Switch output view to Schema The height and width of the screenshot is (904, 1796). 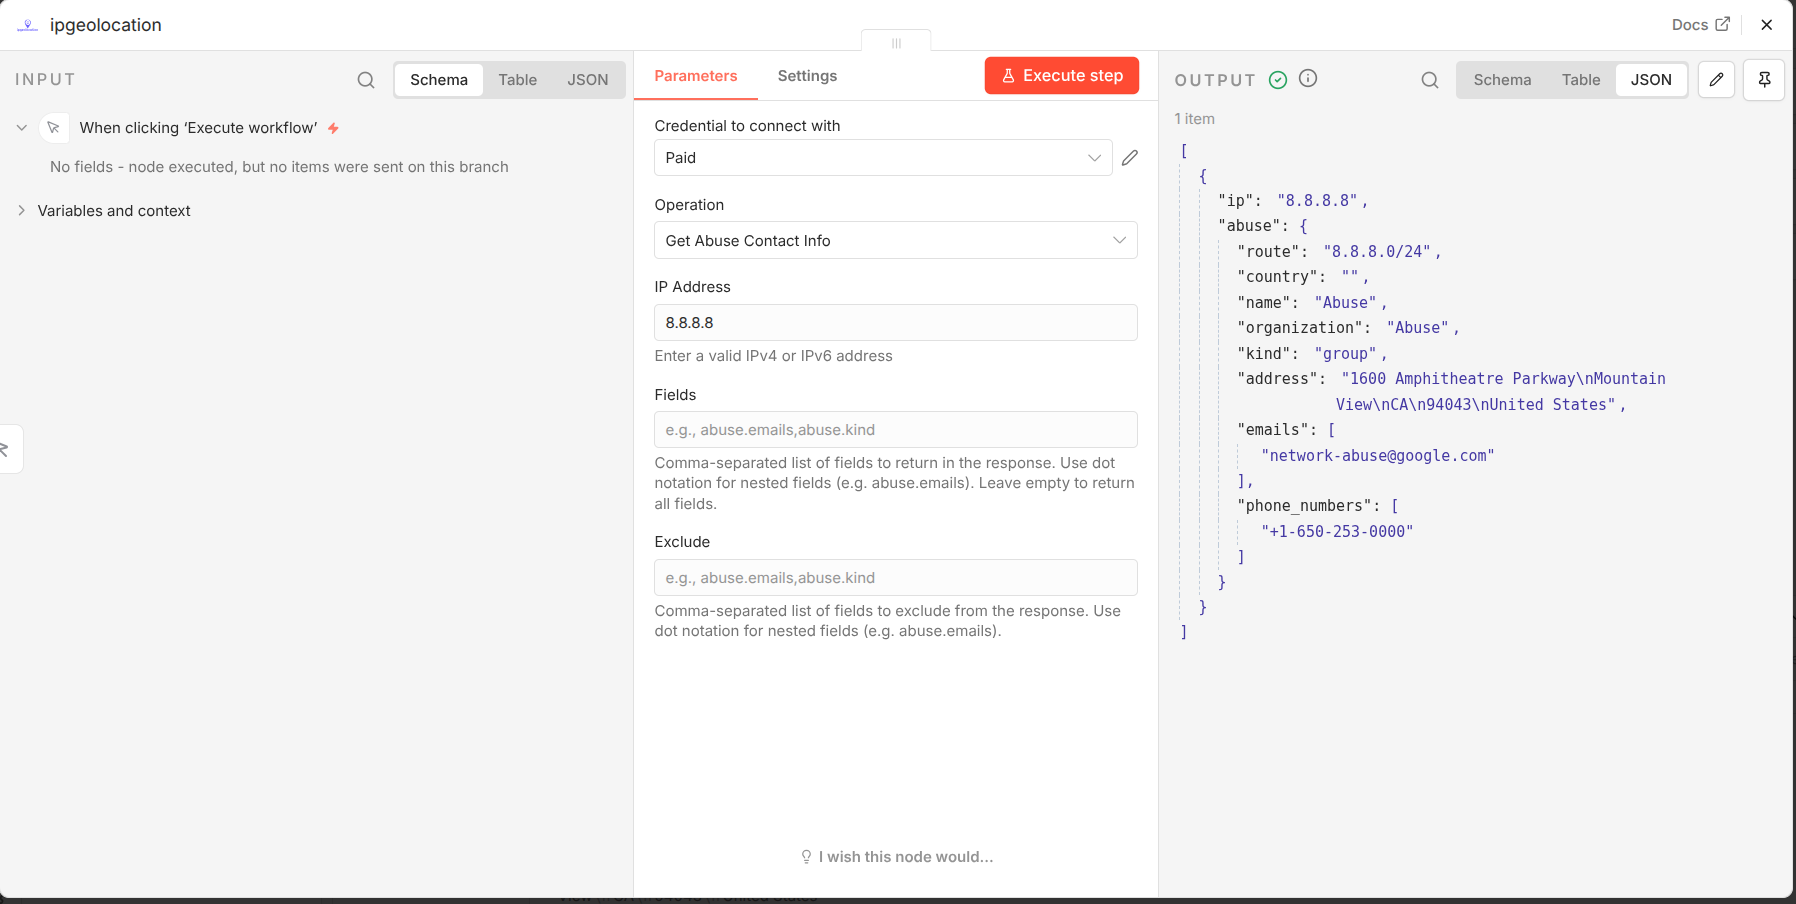1501,80
